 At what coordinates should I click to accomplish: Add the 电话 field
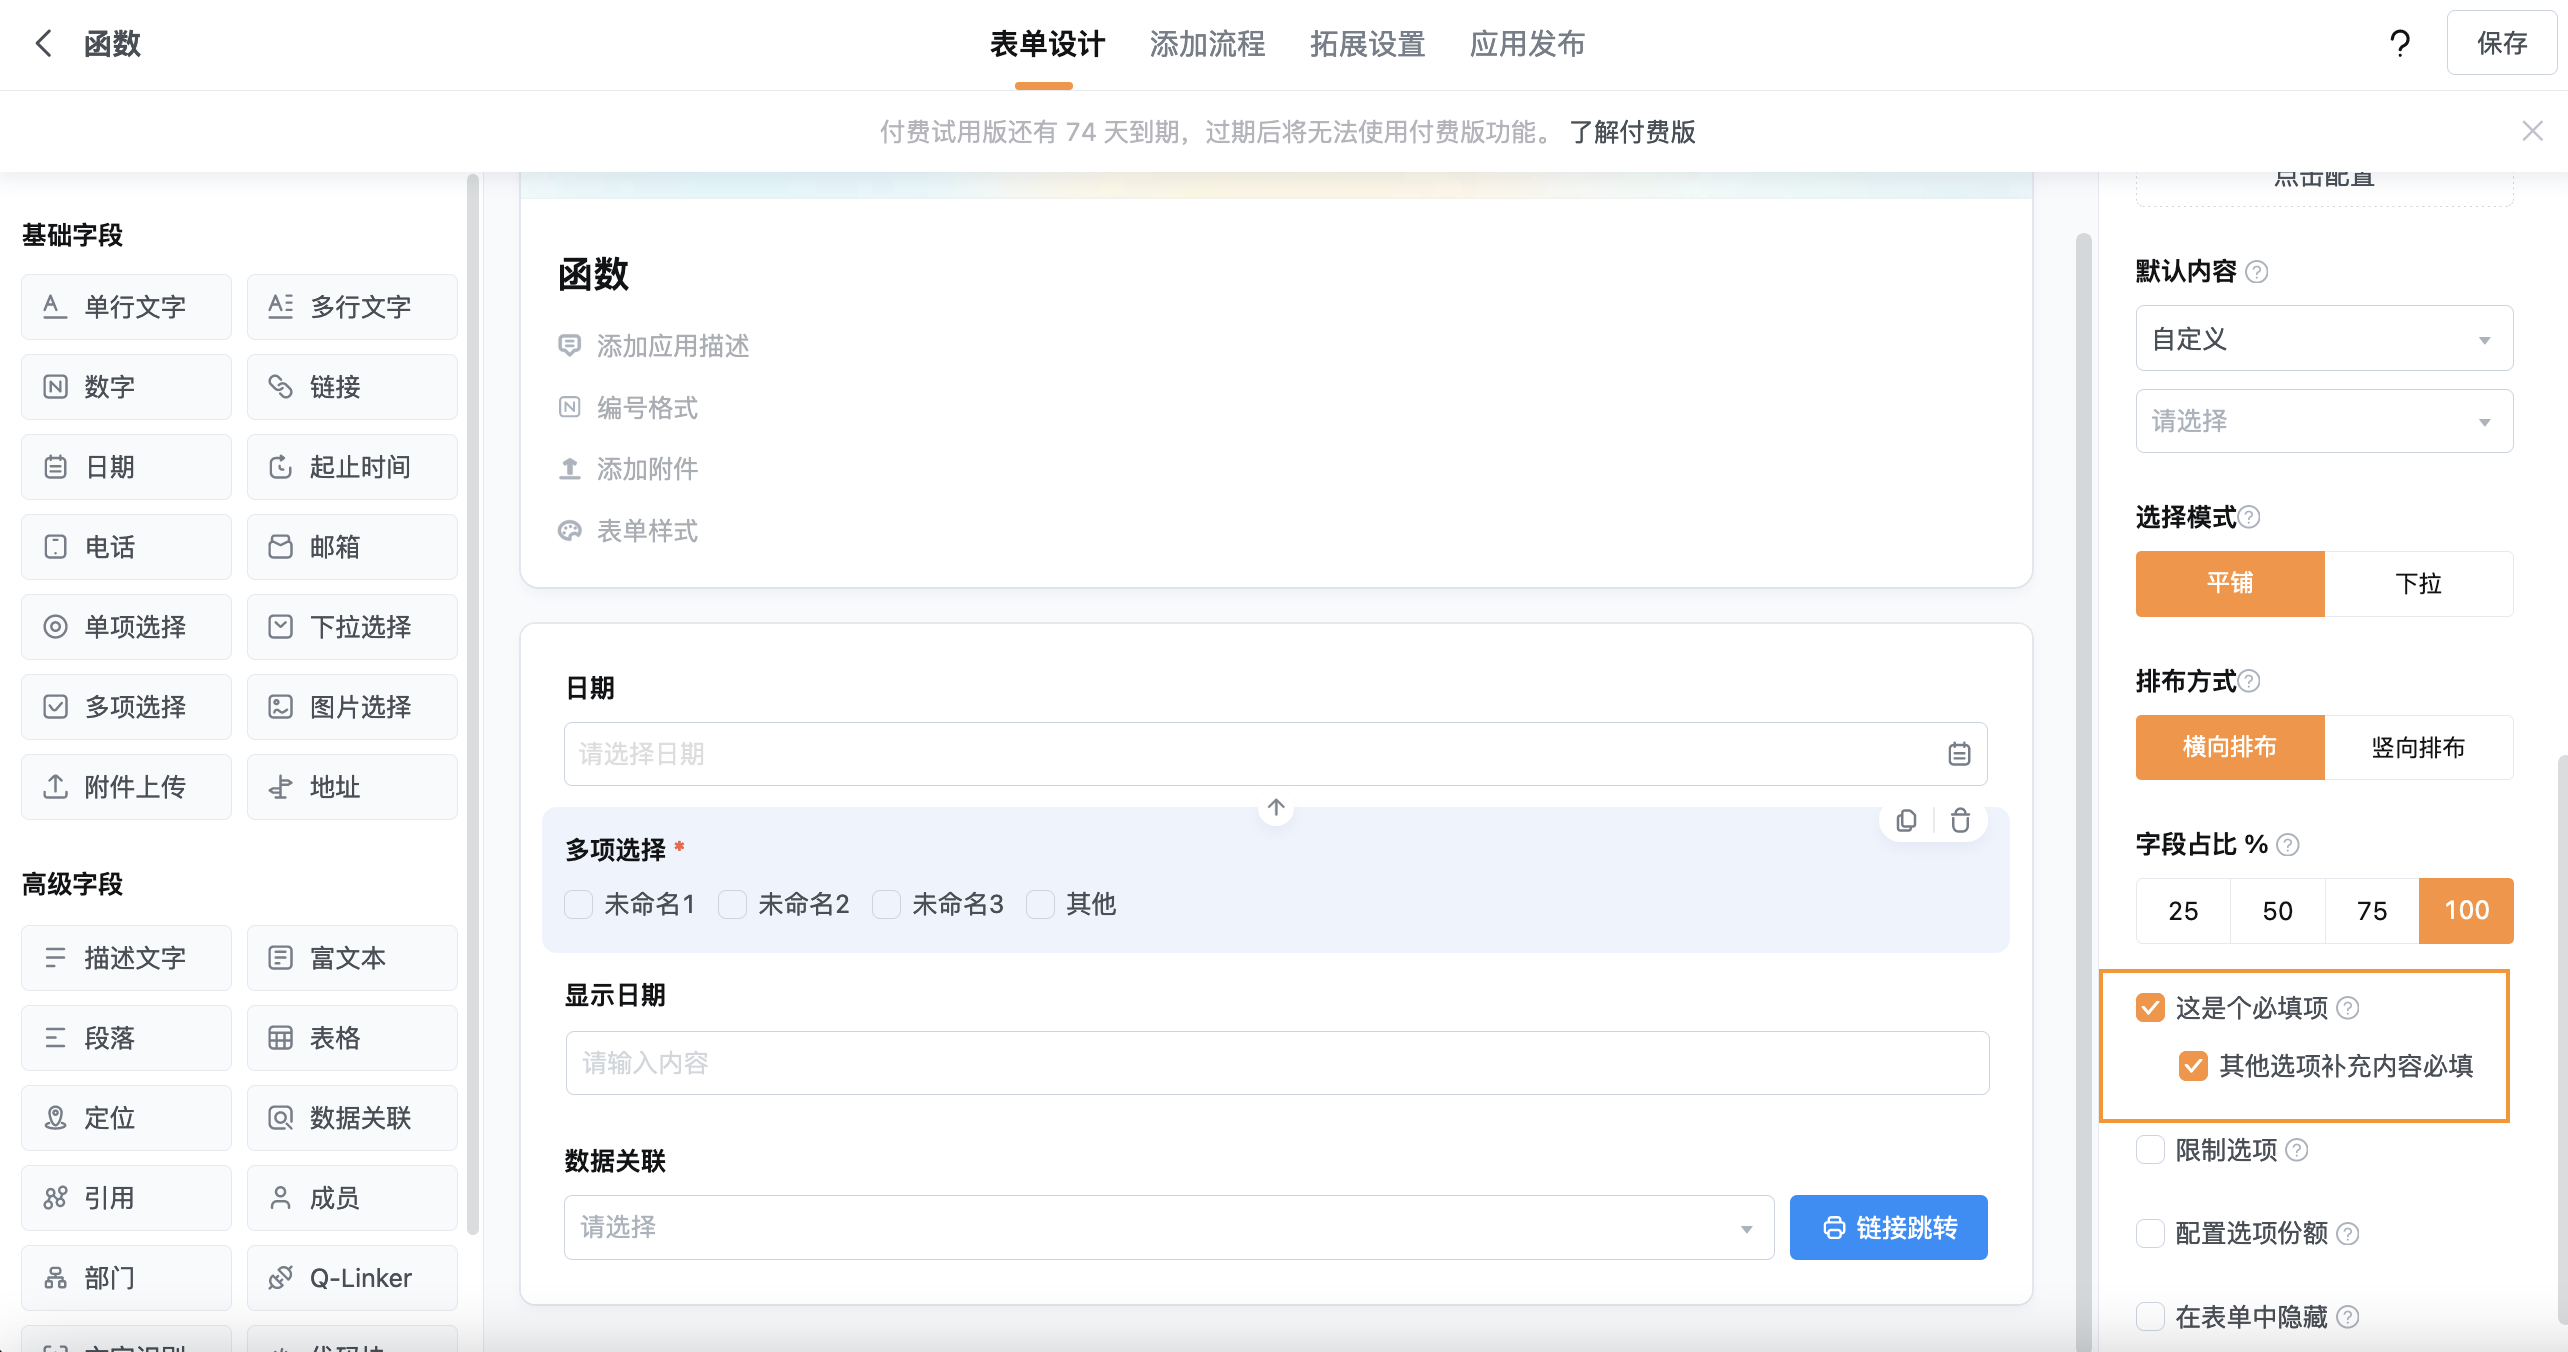126,546
